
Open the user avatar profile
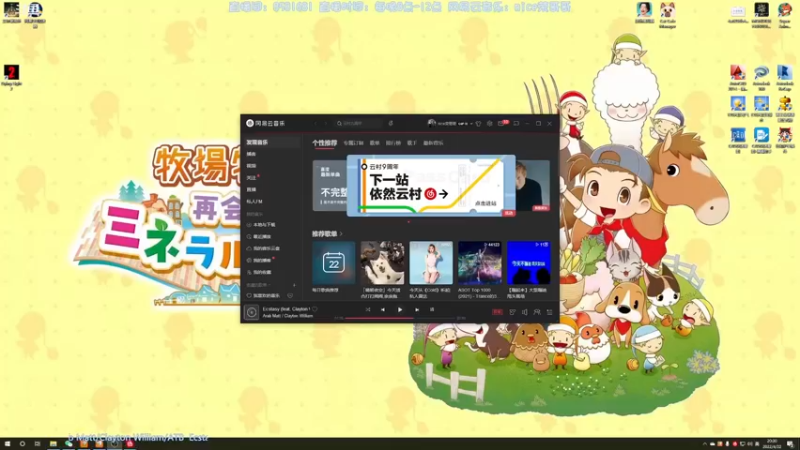coord(432,123)
